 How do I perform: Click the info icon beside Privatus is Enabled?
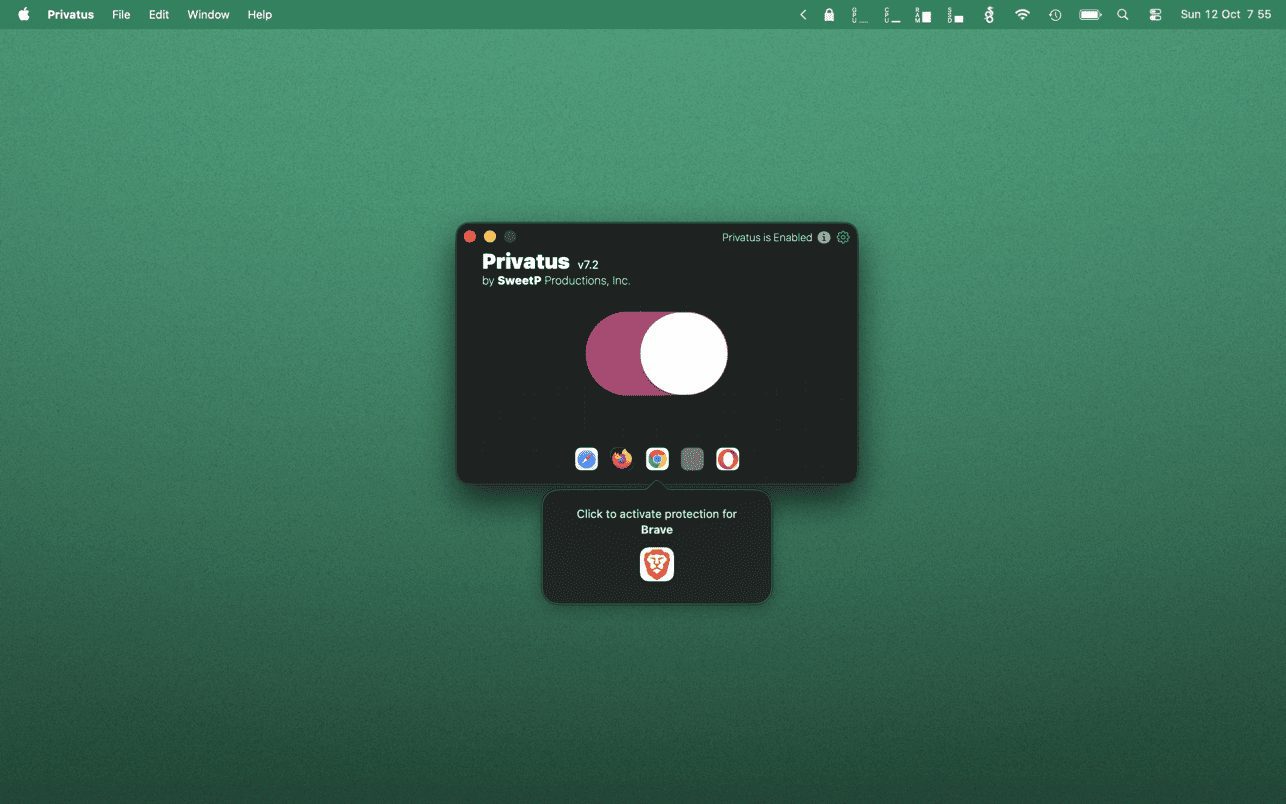824,238
